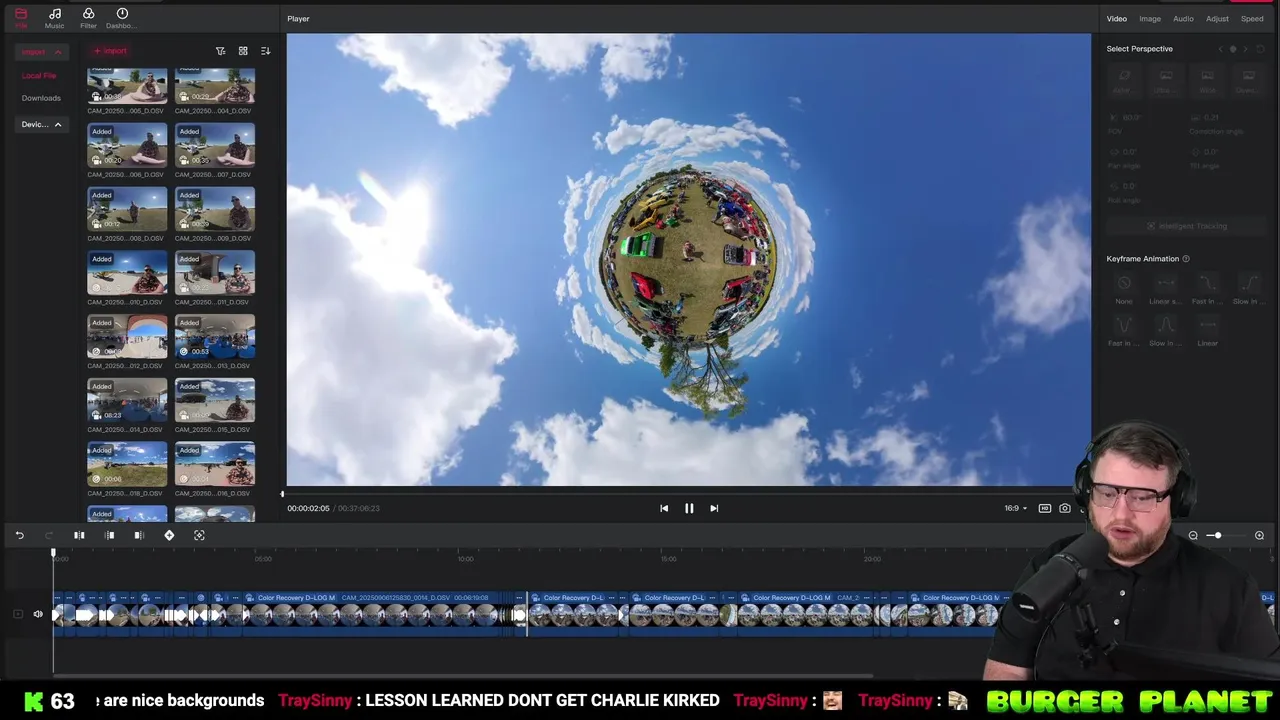The width and height of the screenshot is (1280, 720).
Task: Go to previous keyframe in Select Perspective
Action: pyautogui.click(x=1220, y=49)
